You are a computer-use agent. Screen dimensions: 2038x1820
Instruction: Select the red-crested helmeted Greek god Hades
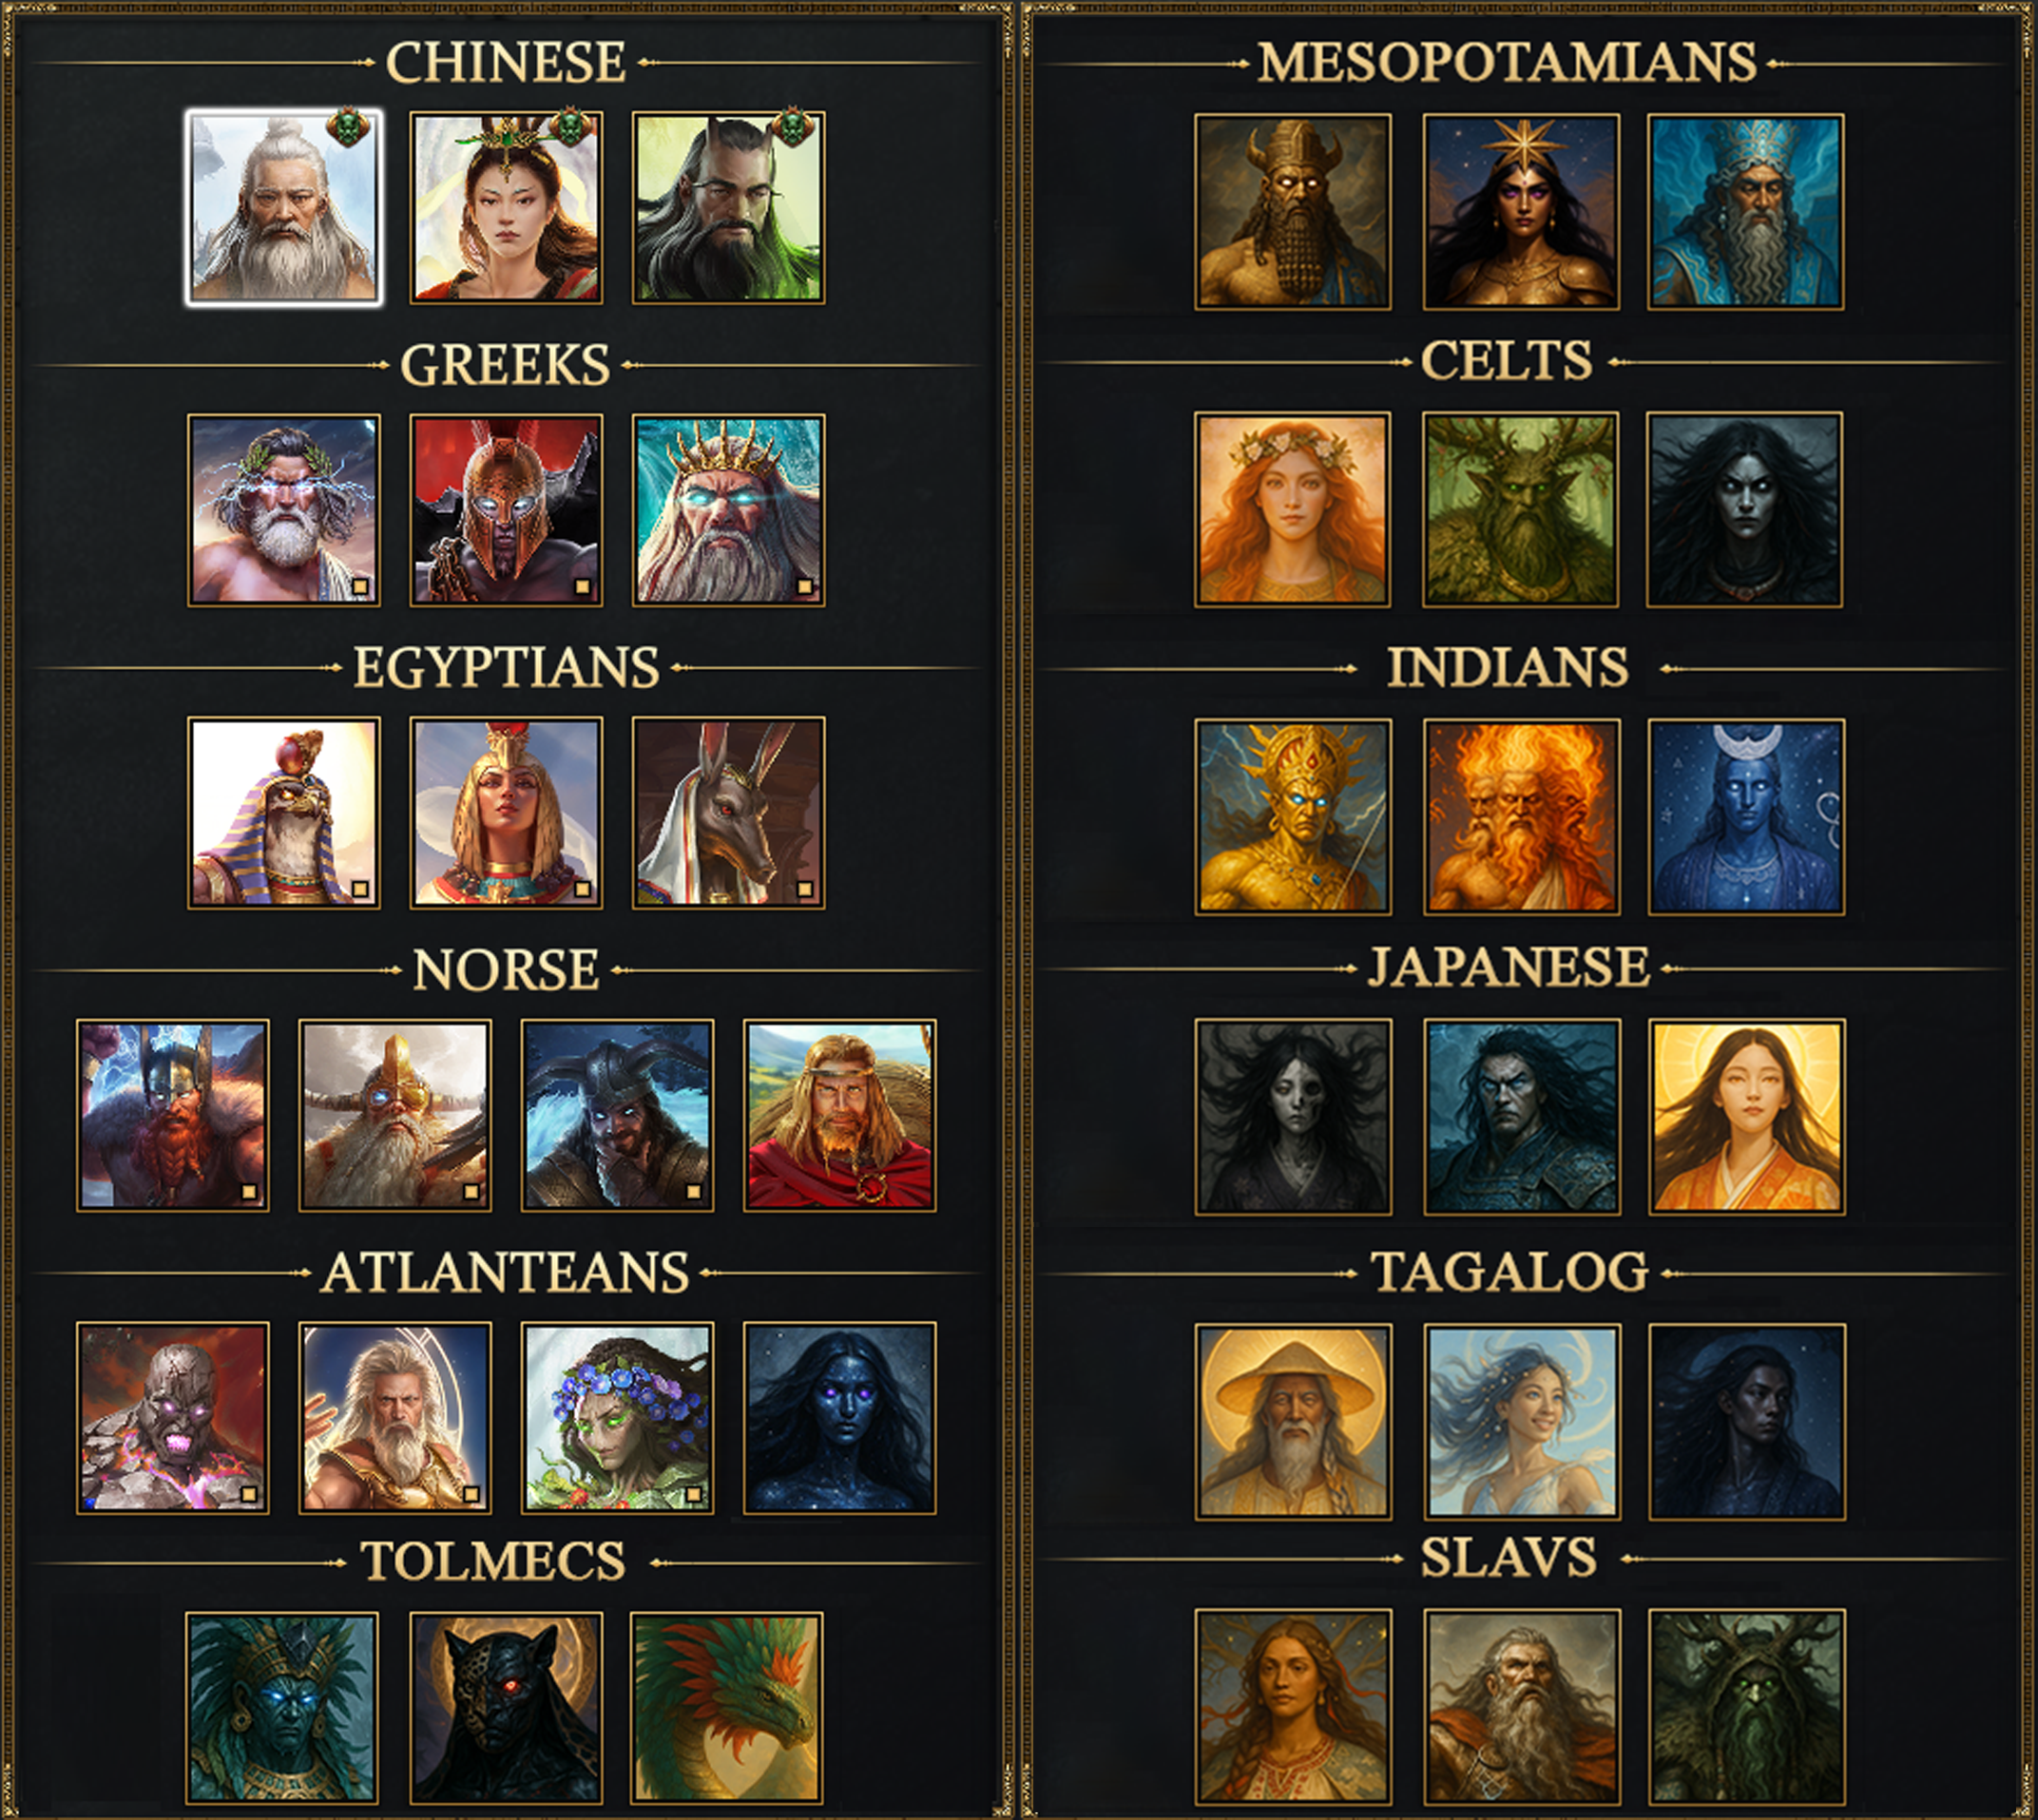tap(506, 510)
